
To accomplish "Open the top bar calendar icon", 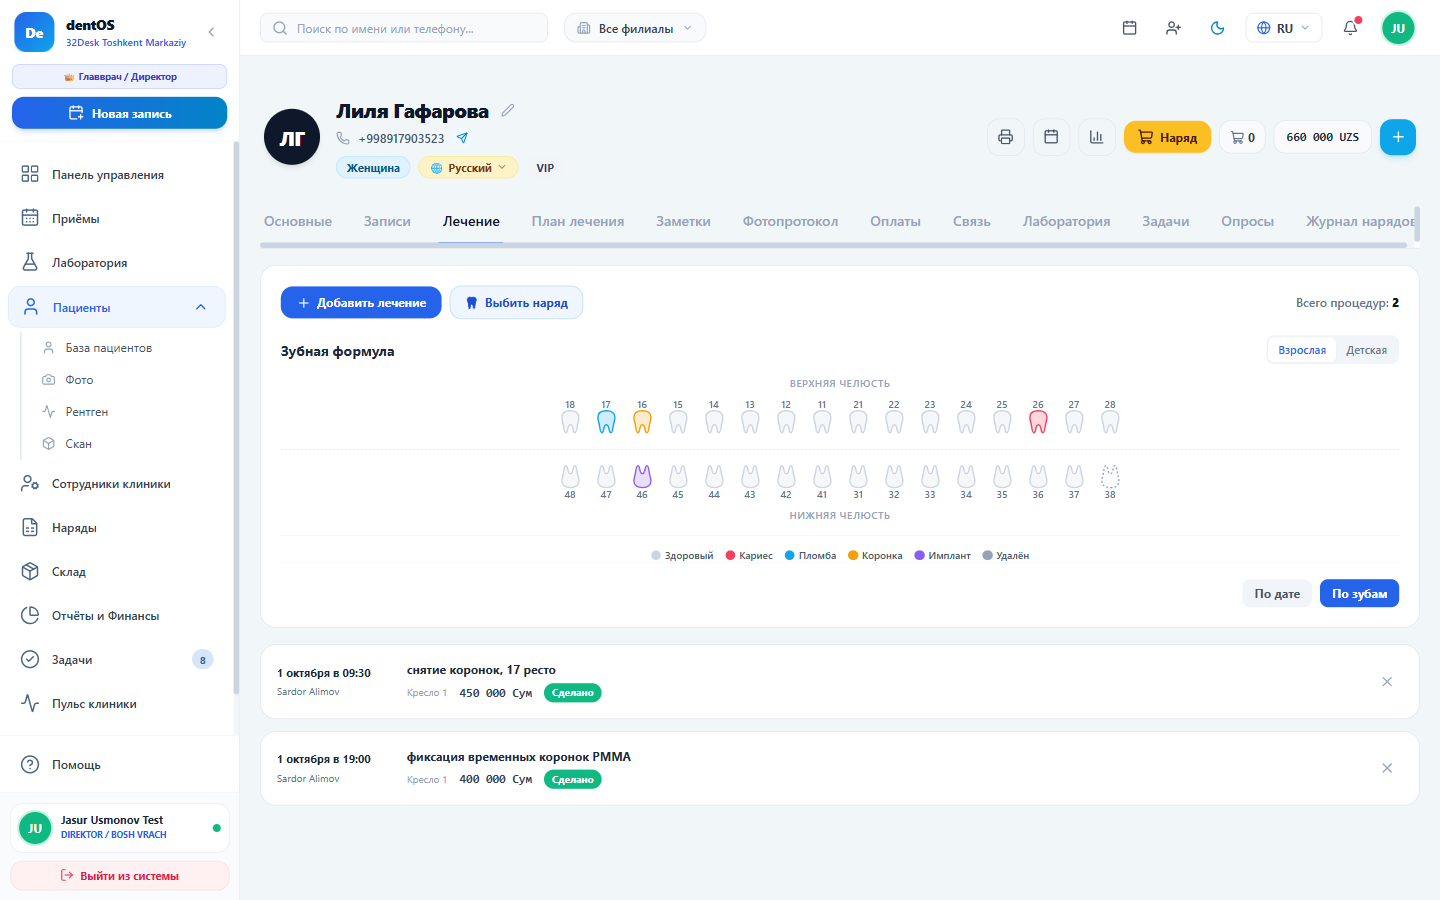I will click(x=1129, y=28).
